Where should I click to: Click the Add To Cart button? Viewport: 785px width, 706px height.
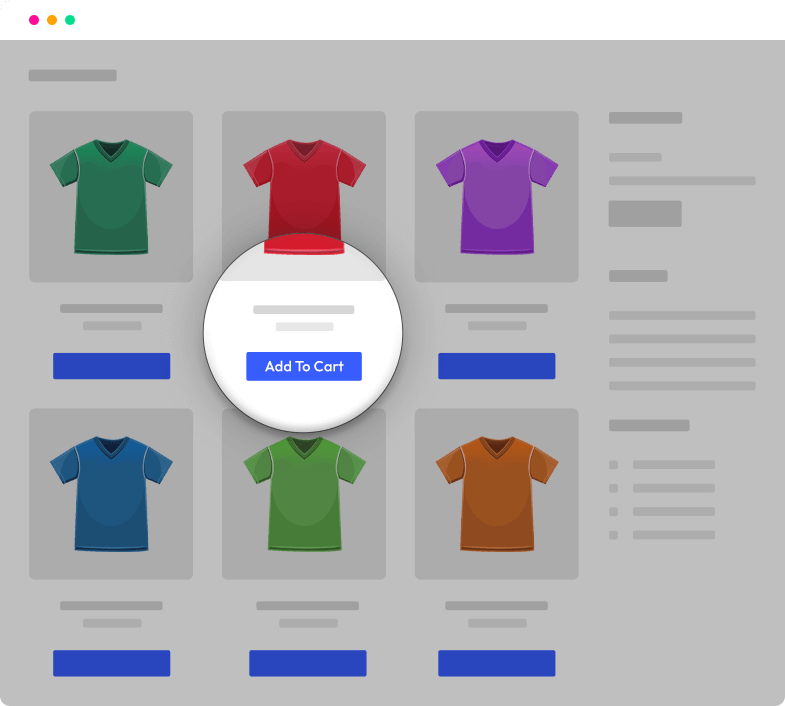click(x=304, y=367)
